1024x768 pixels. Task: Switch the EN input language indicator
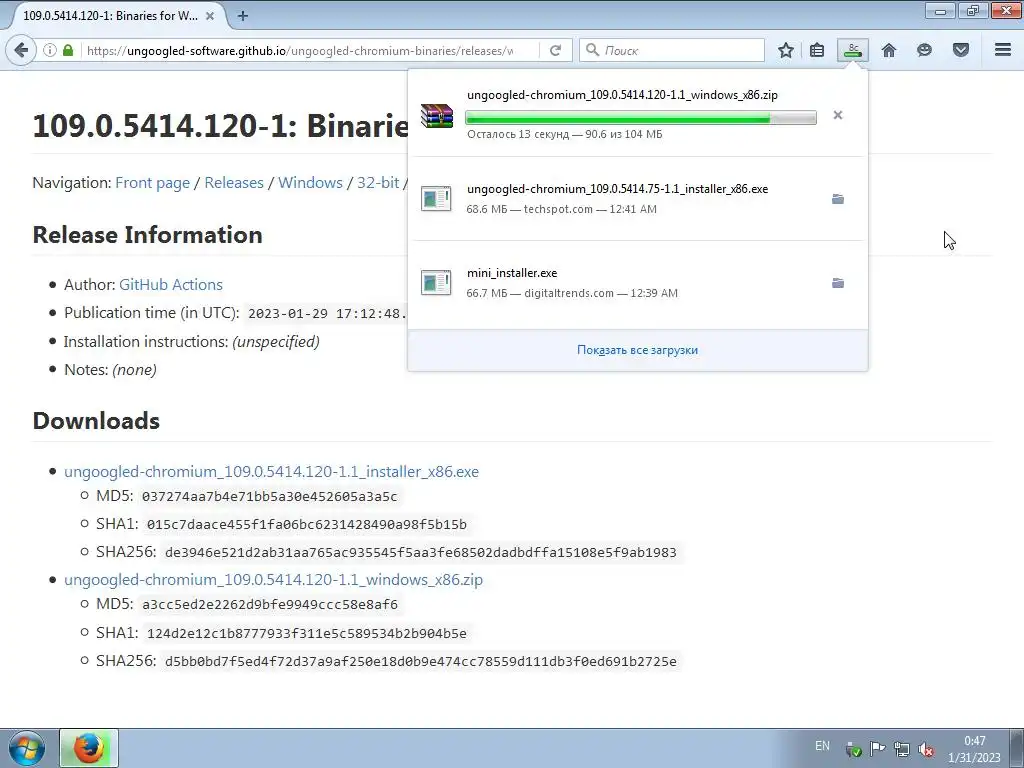tap(822, 746)
